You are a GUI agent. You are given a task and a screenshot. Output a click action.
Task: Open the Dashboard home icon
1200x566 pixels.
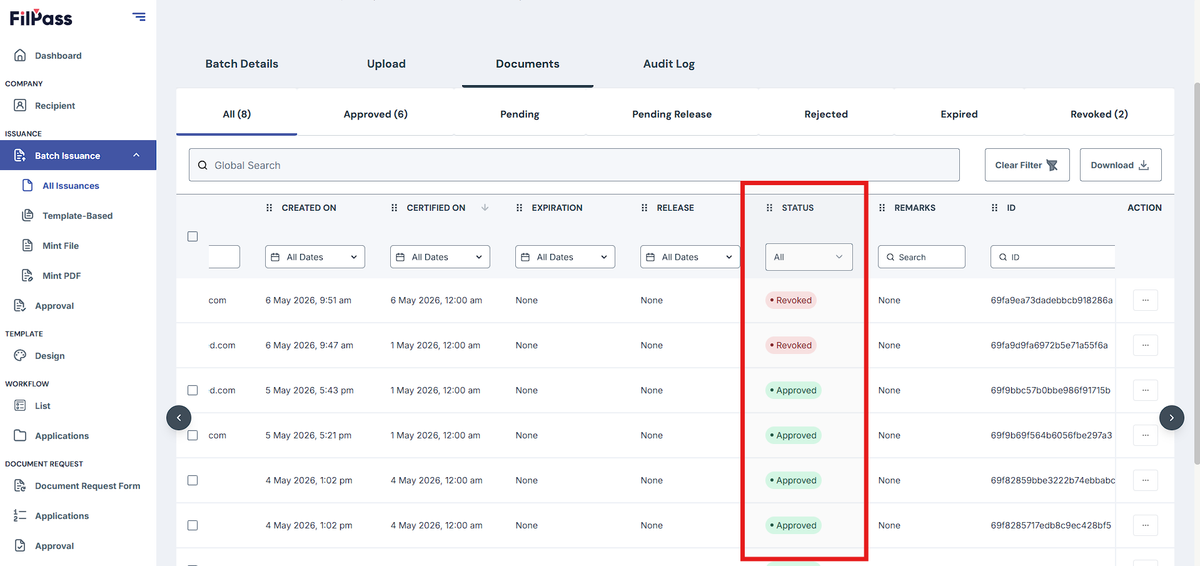pyautogui.click(x=20, y=55)
